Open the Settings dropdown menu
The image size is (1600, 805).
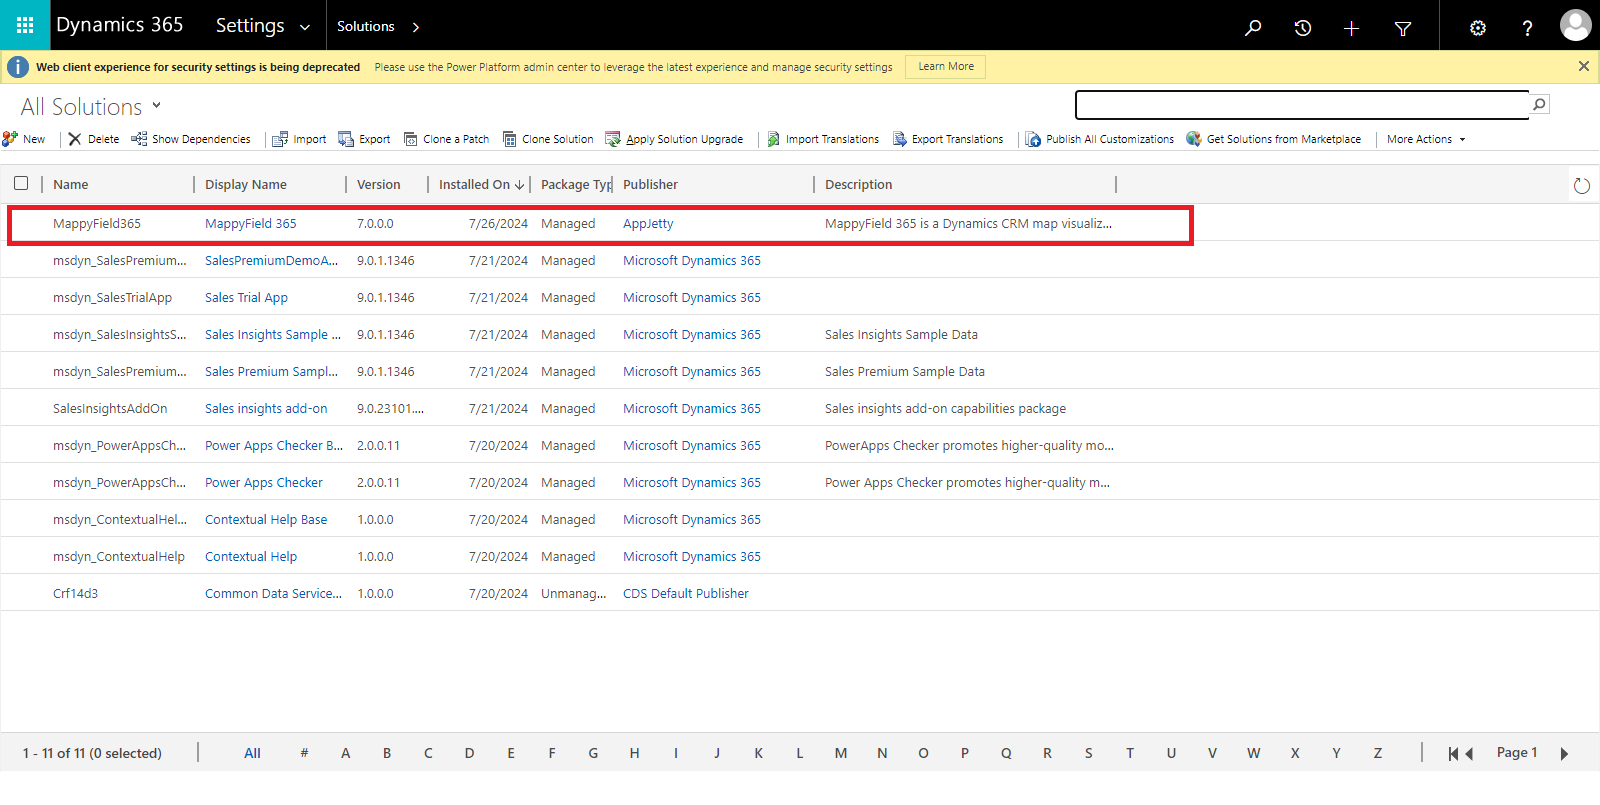(x=263, y=25)
